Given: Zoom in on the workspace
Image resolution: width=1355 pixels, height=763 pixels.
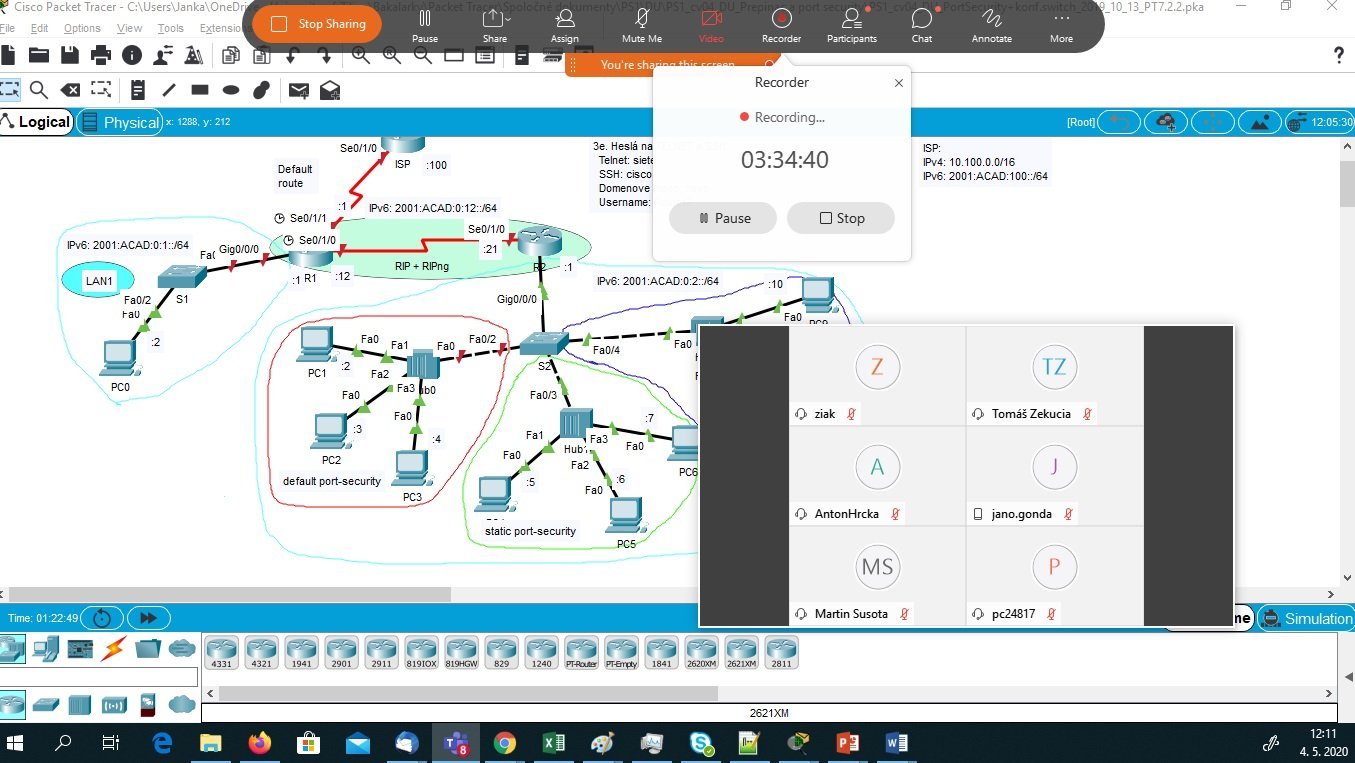Looking at the screenshot, I should tap(360, 55).
